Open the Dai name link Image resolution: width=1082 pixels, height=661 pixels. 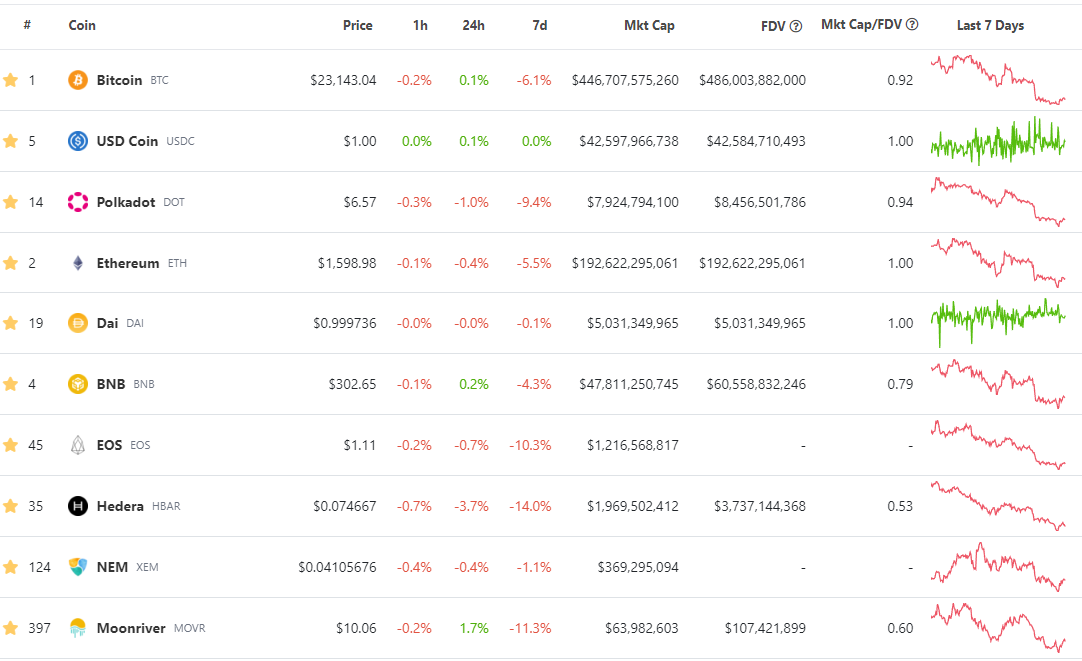click(107, 323)
